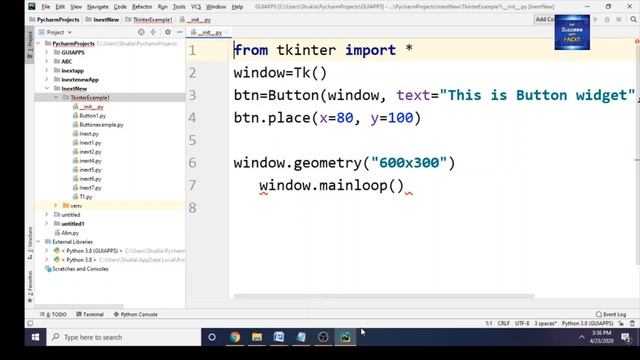Open the Run menu
This screenshot has height=360, width=640.
coord(162,7)
